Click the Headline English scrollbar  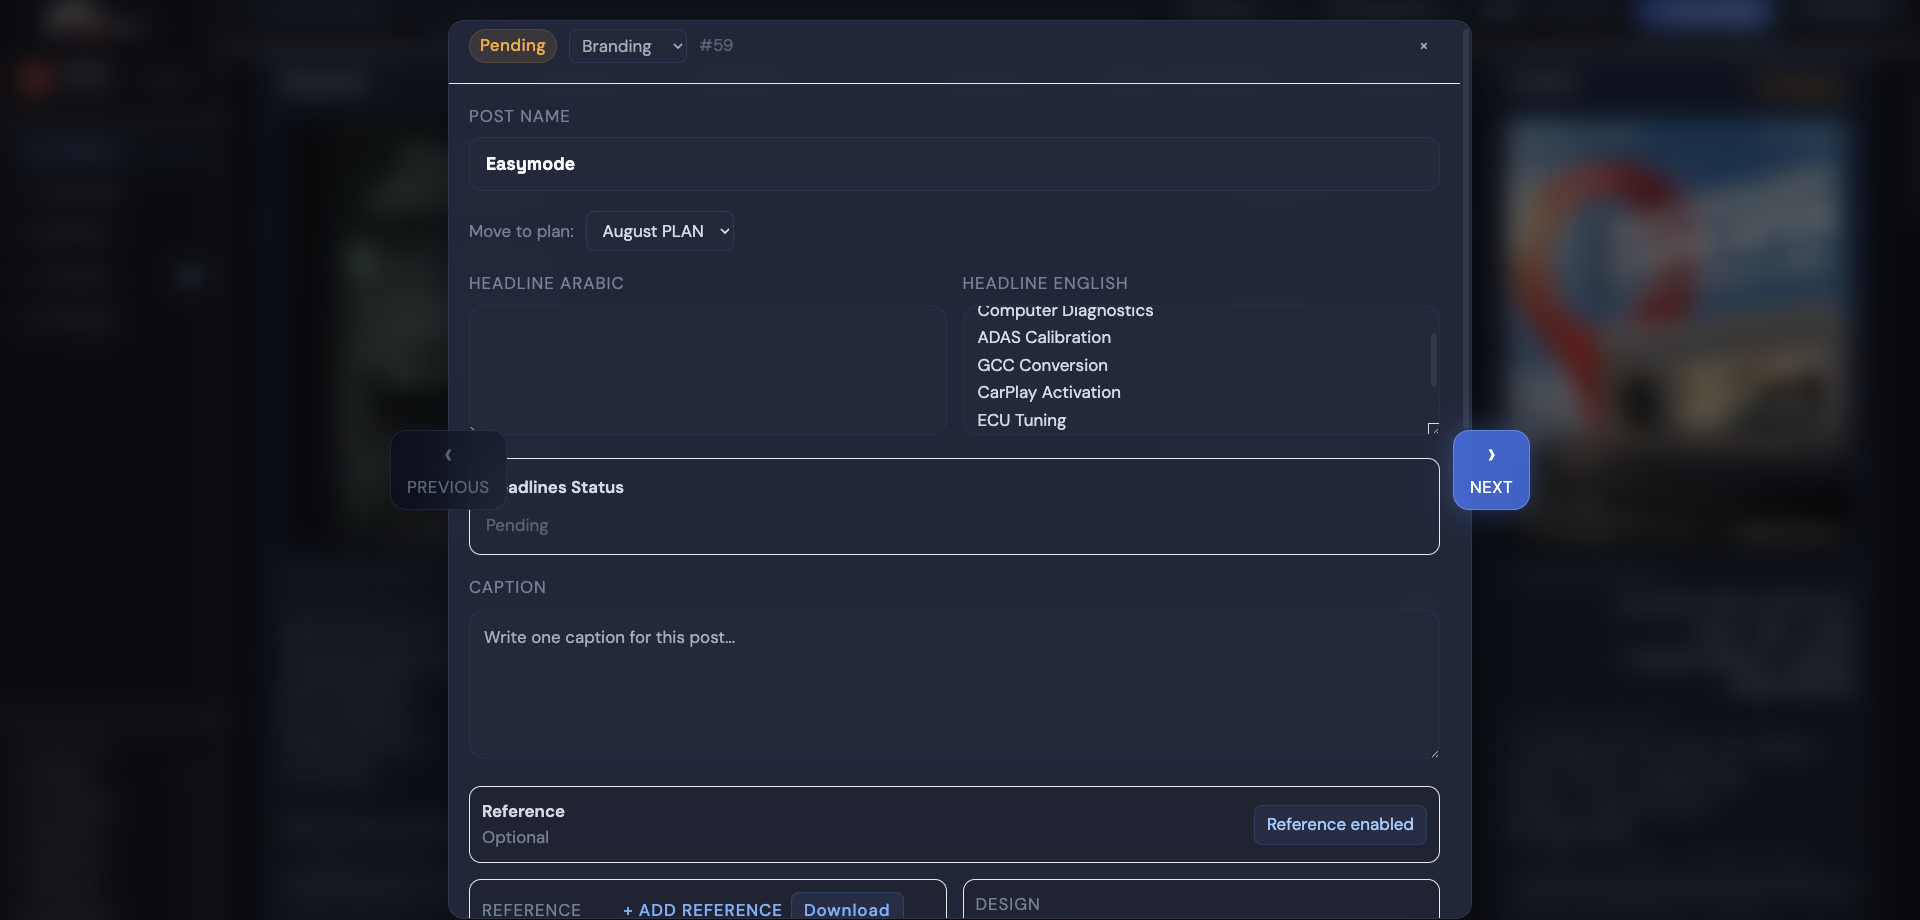pyautogui.click(x=1434, y=360)
